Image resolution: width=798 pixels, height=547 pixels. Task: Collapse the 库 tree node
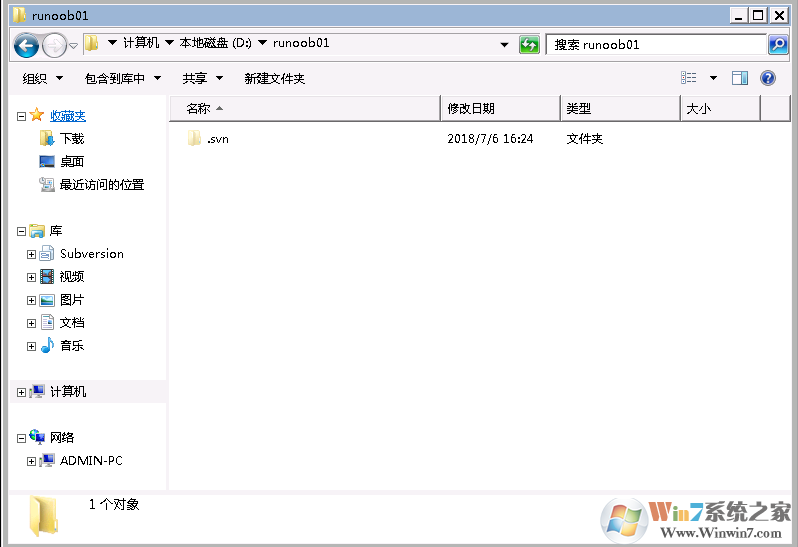coord(21,232)
